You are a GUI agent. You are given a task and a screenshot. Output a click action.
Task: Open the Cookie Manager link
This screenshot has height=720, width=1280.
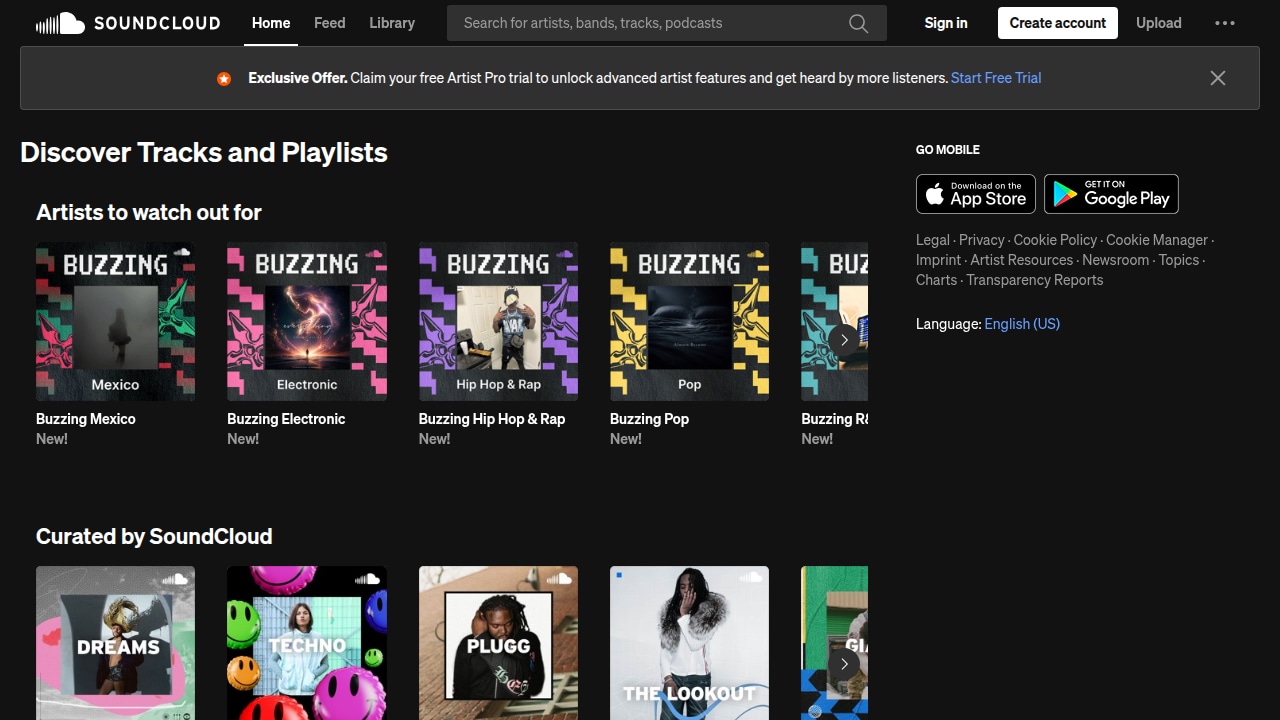pos(1157,240)
